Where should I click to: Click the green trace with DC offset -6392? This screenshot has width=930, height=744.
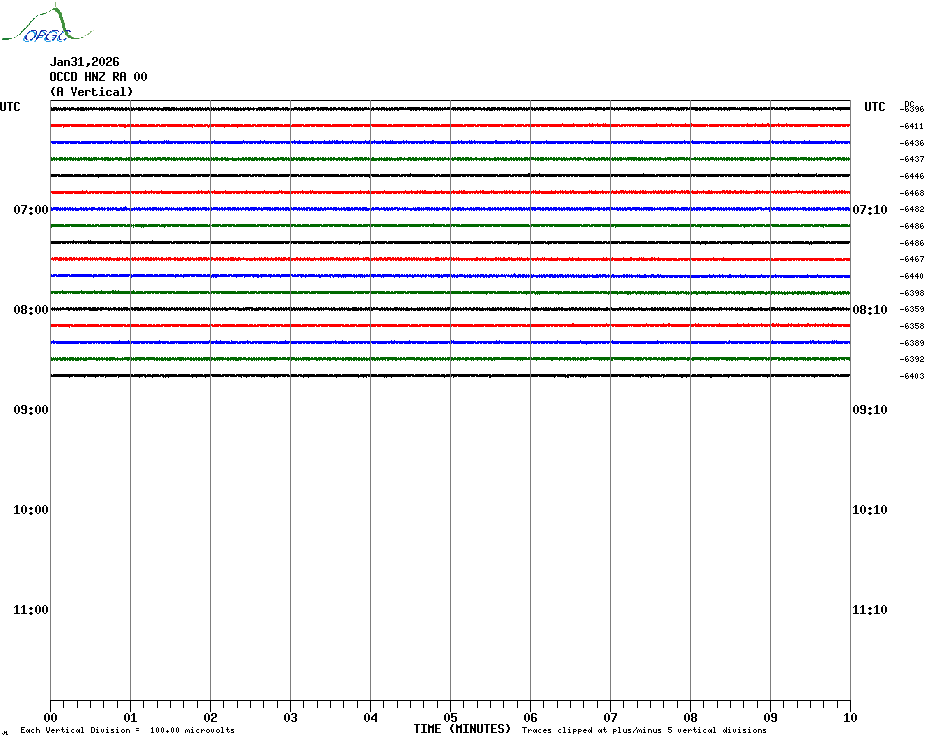450,359
